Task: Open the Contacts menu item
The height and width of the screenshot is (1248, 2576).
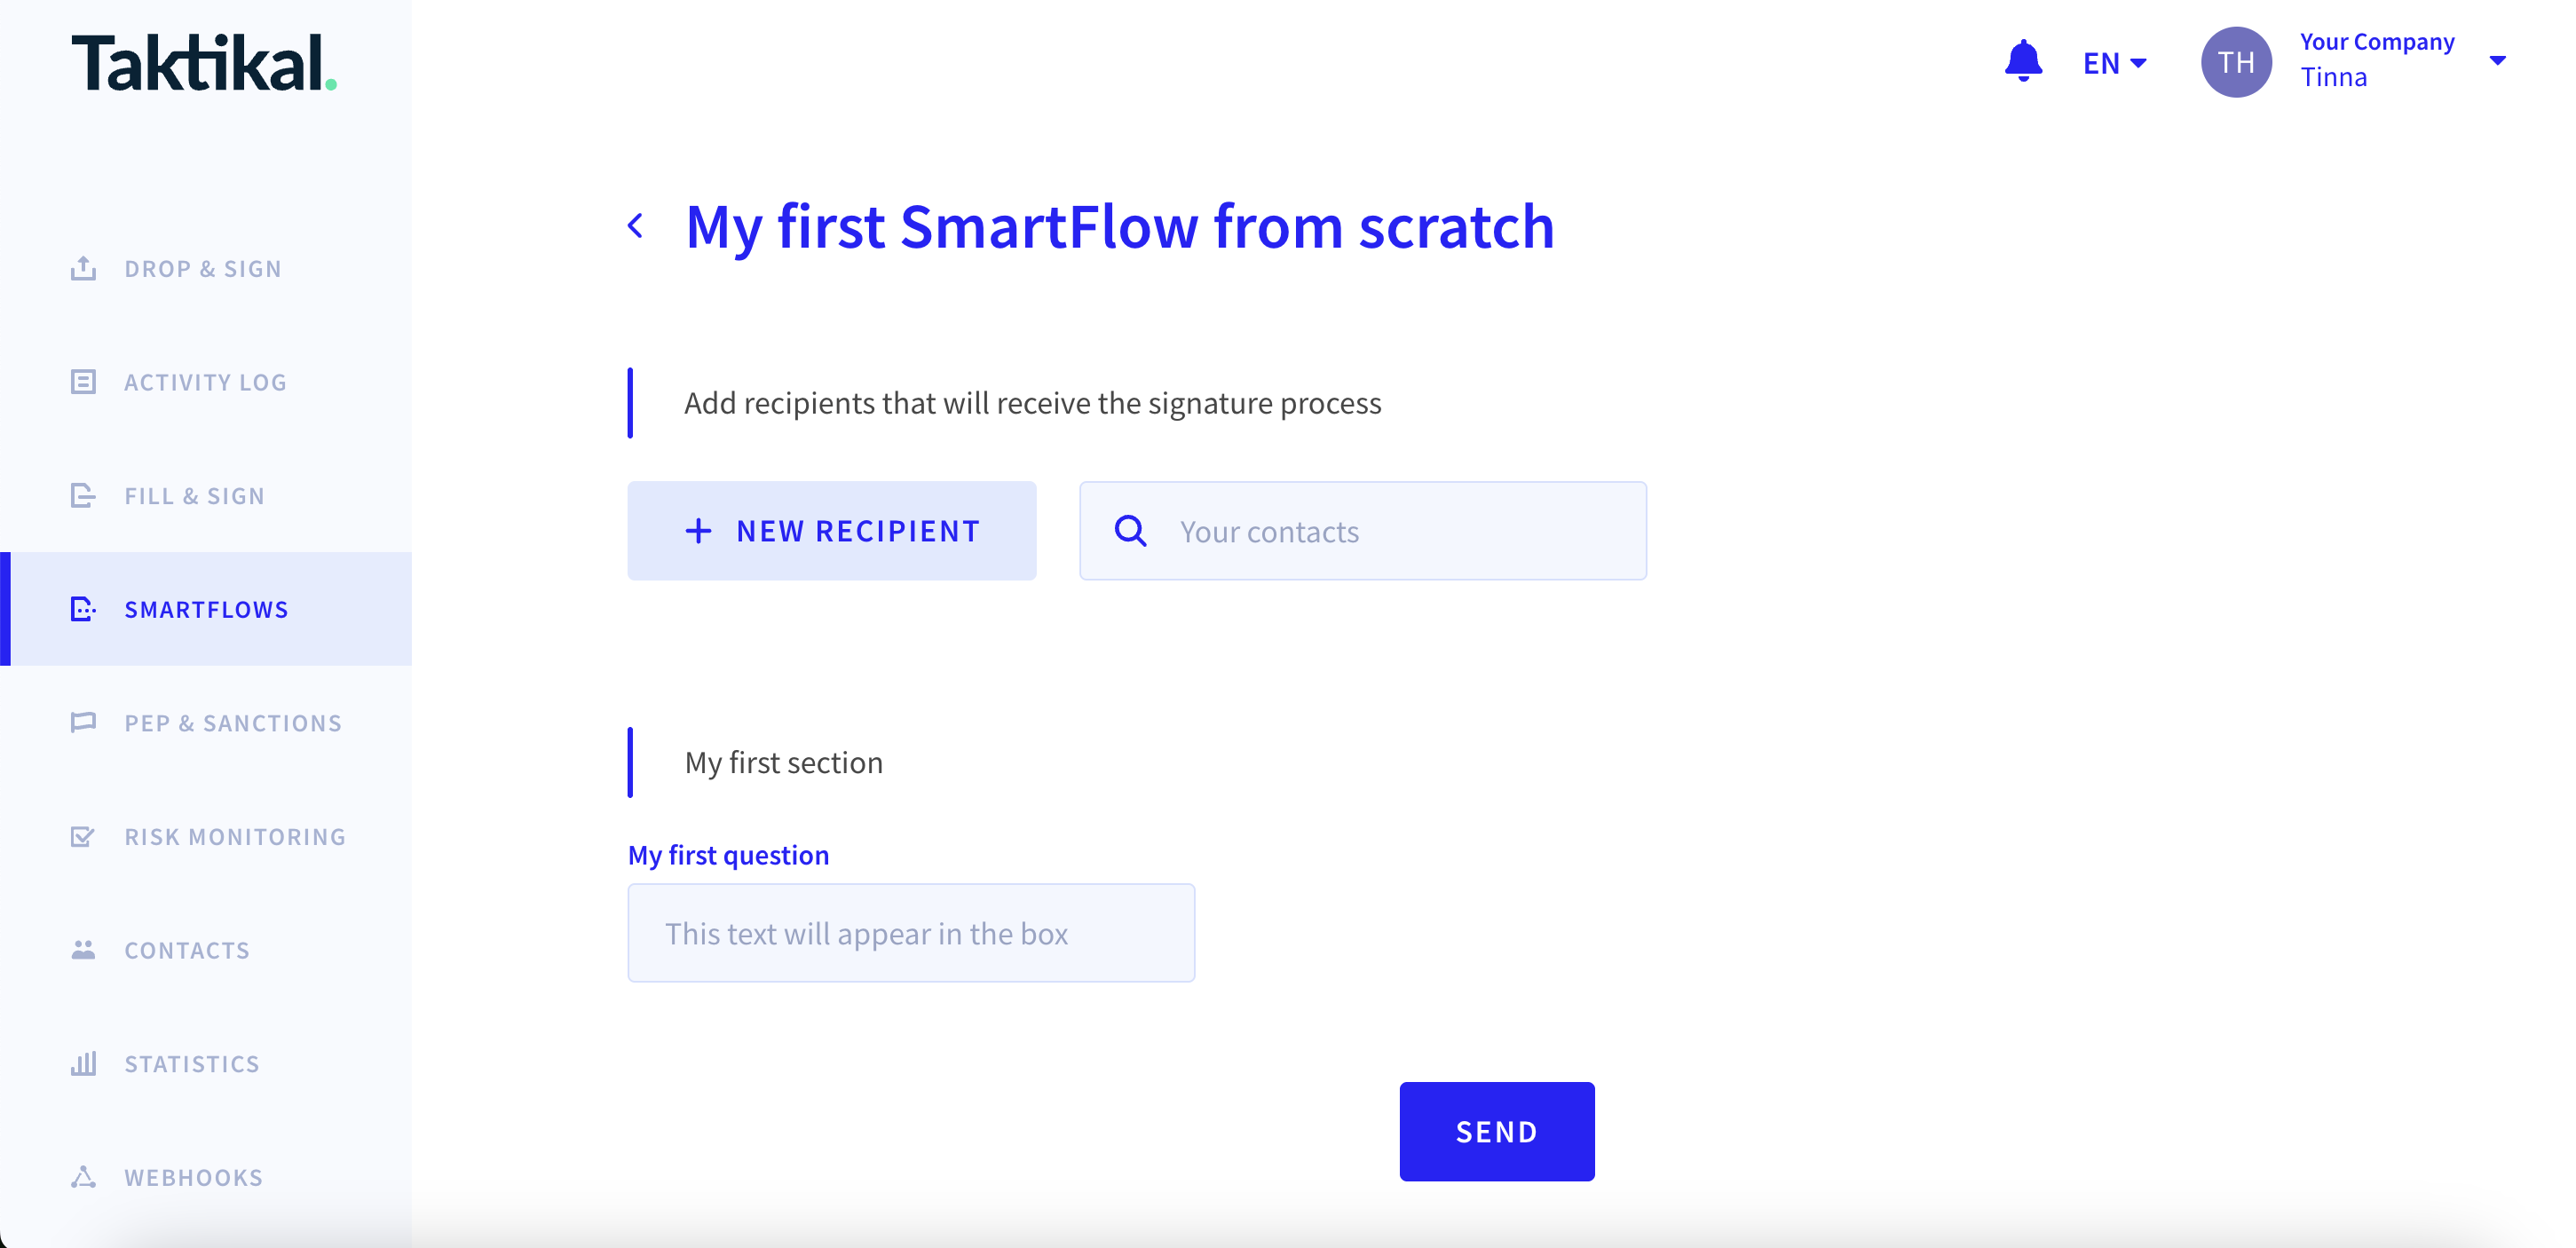Action: (x=206, y=950)
